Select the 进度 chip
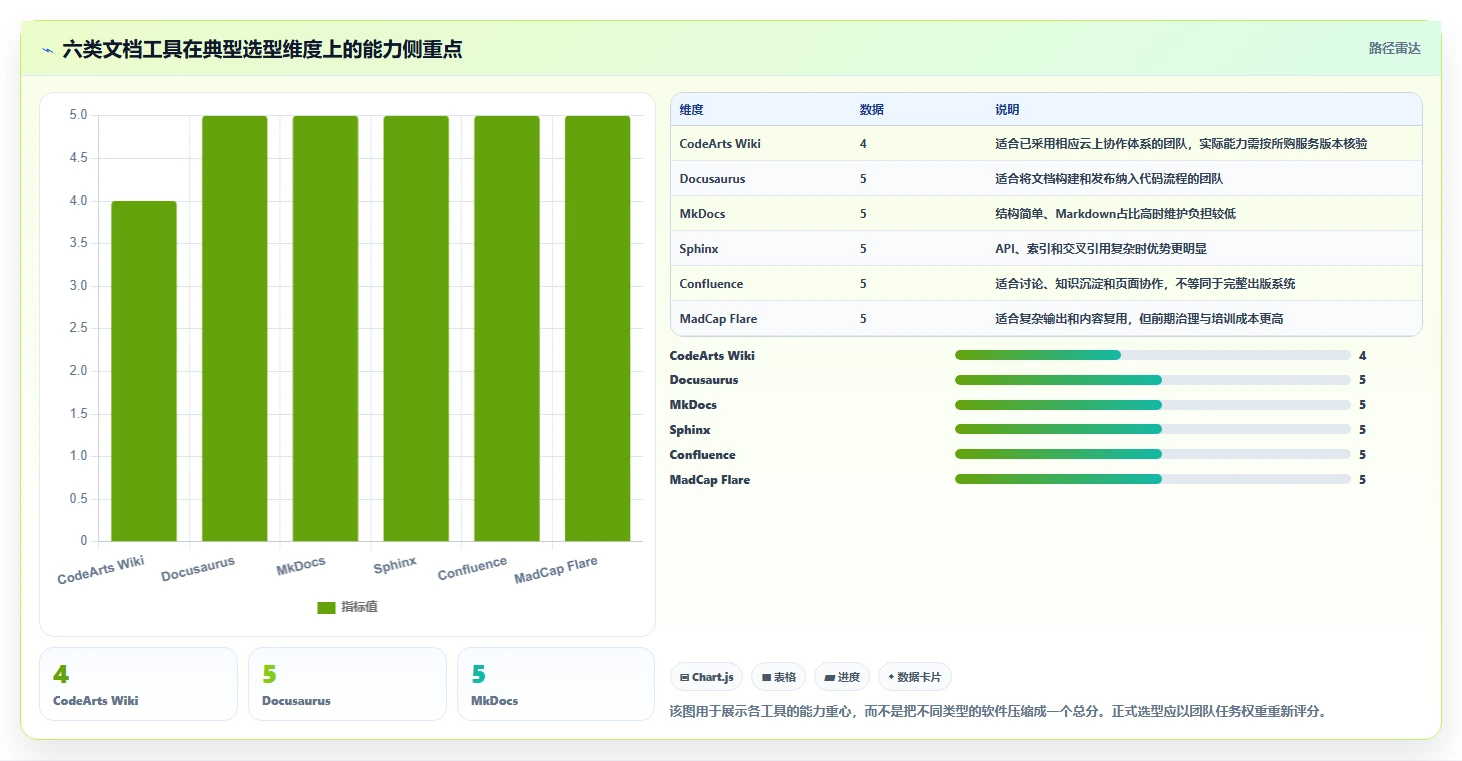This screenshot has height=761, width=1462. (x=842, y=677)
